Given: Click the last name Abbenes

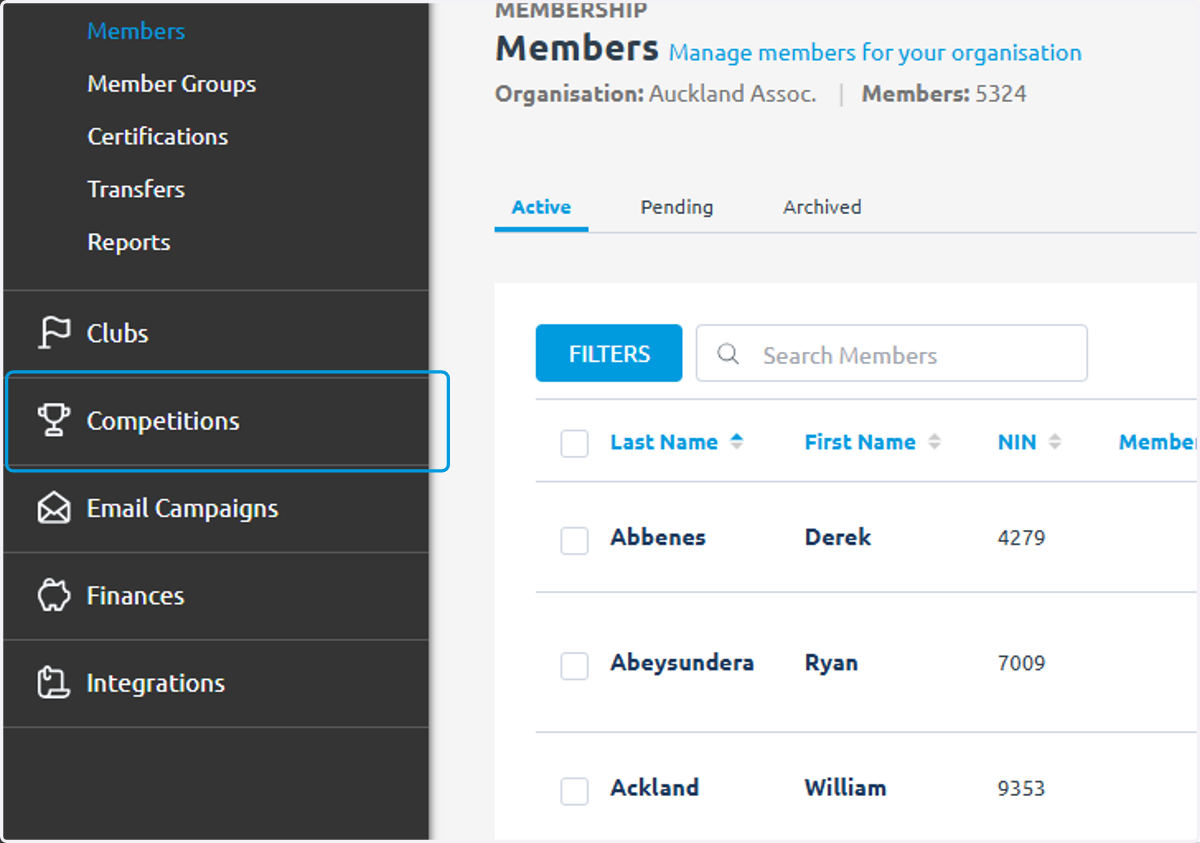Looking at the screenshot, I should tap(658, 537).
